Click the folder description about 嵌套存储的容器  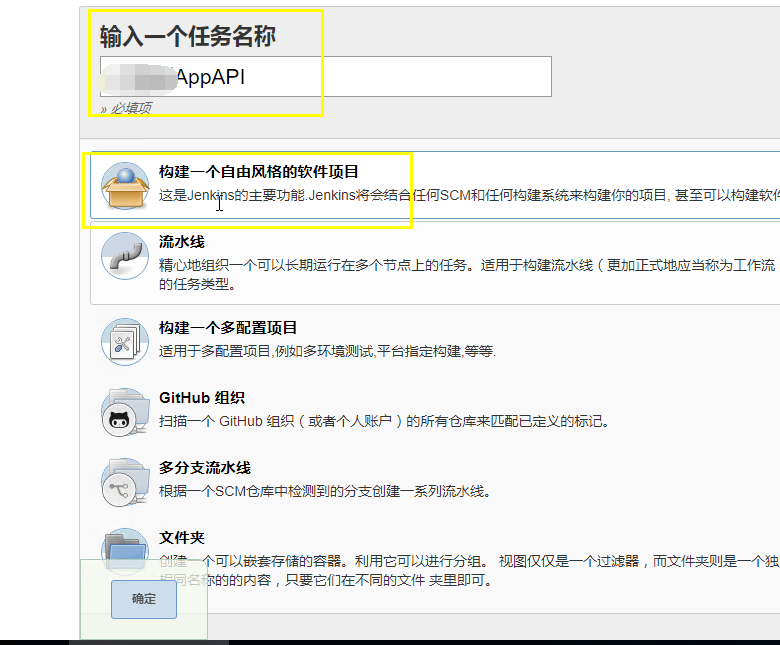click(x=469, y=570)
